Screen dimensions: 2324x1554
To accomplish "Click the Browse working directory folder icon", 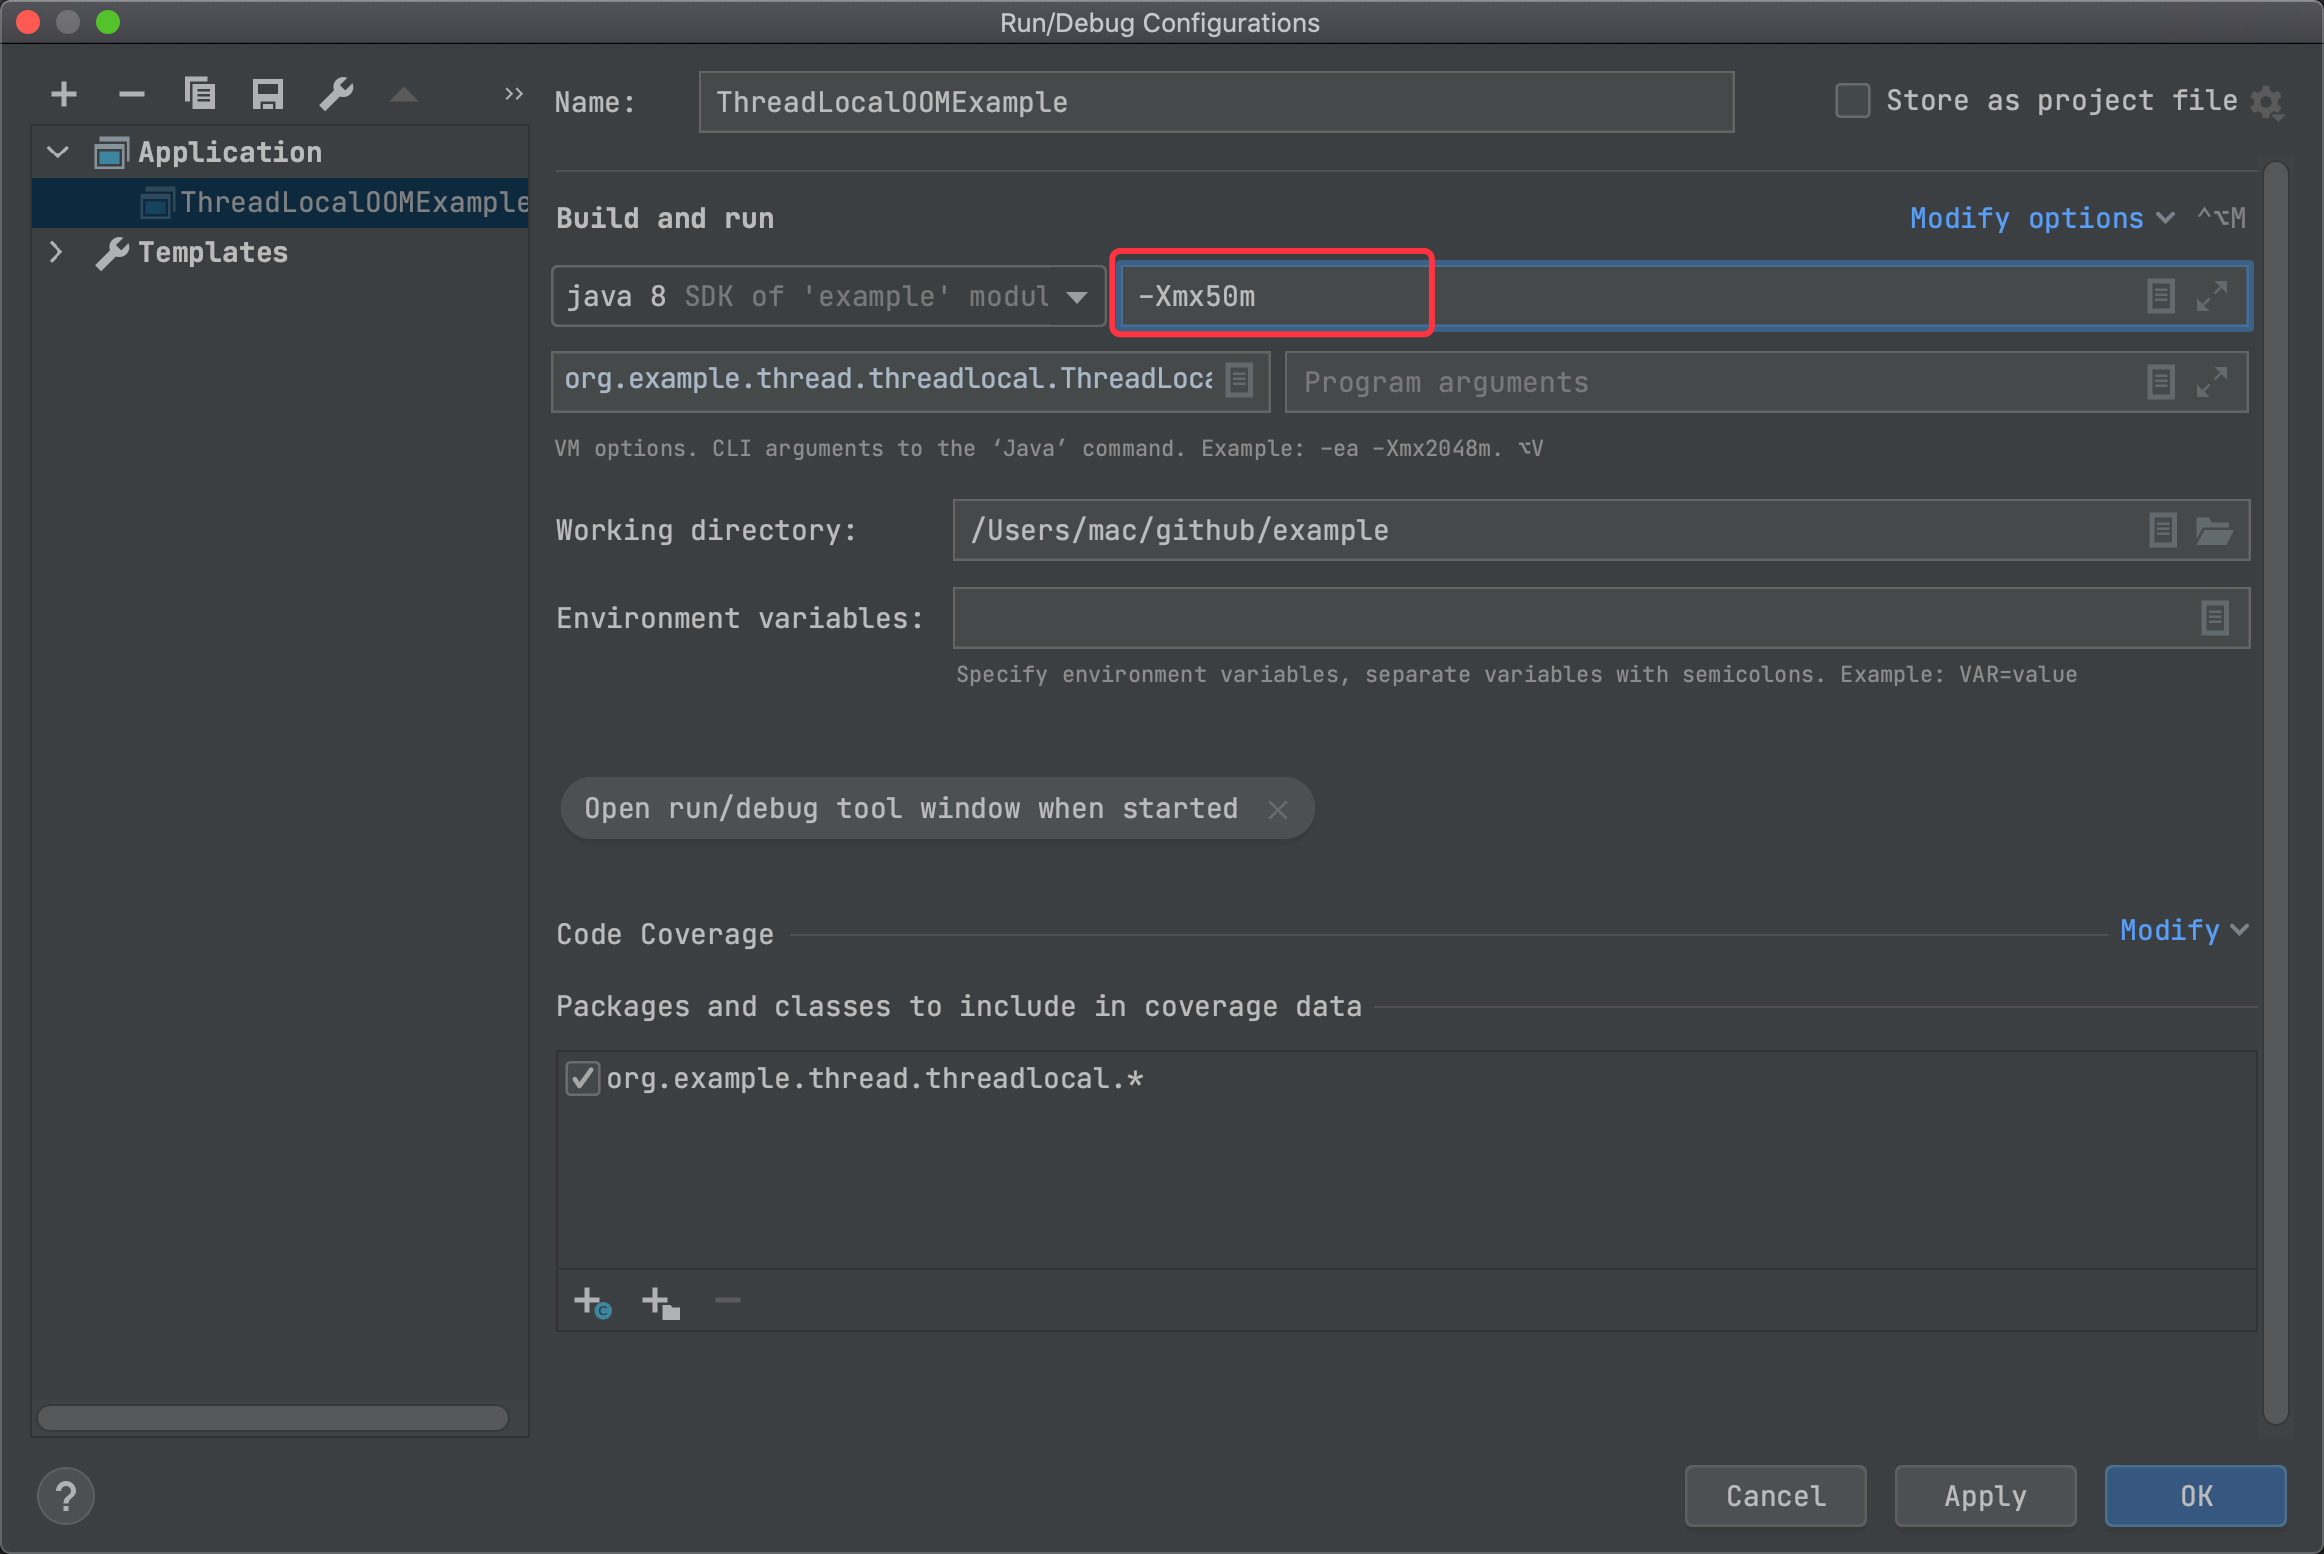I will pyautogui.click(x=2214, y=531).
